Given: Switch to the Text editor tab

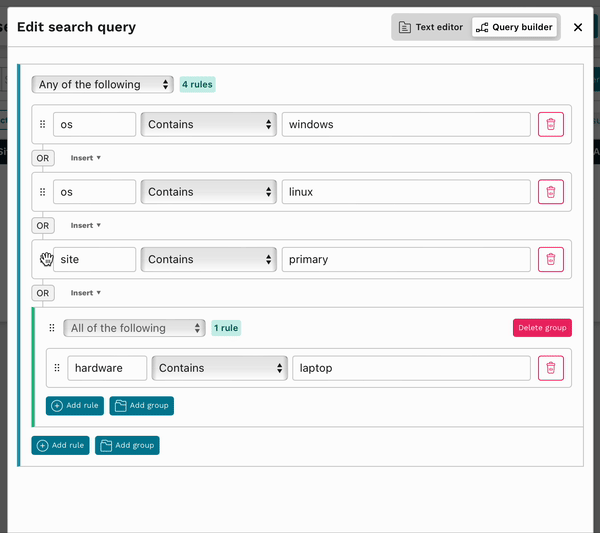Looking at the screenshot, I should coord(431,27).
